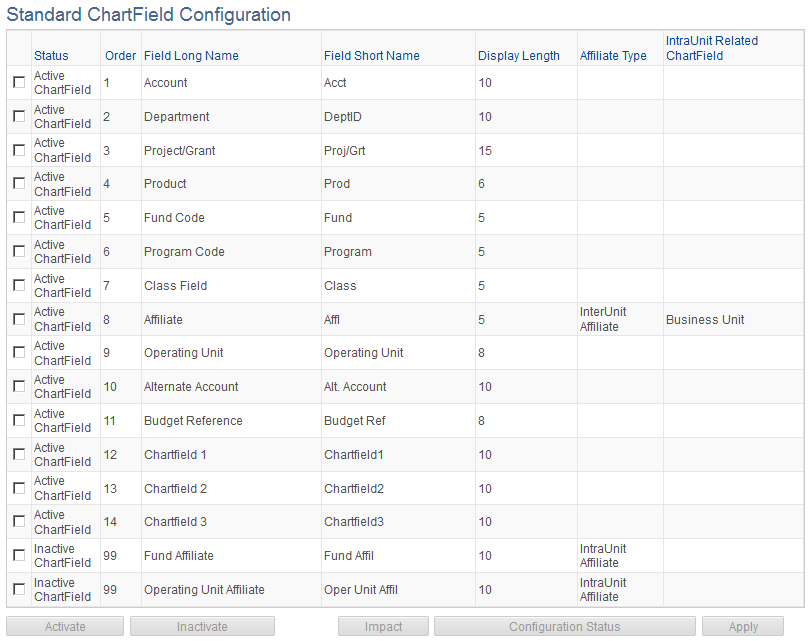Open Configuration Status
Image resolution: width=812 pixels, height=641 pixels.
[565, 626]
